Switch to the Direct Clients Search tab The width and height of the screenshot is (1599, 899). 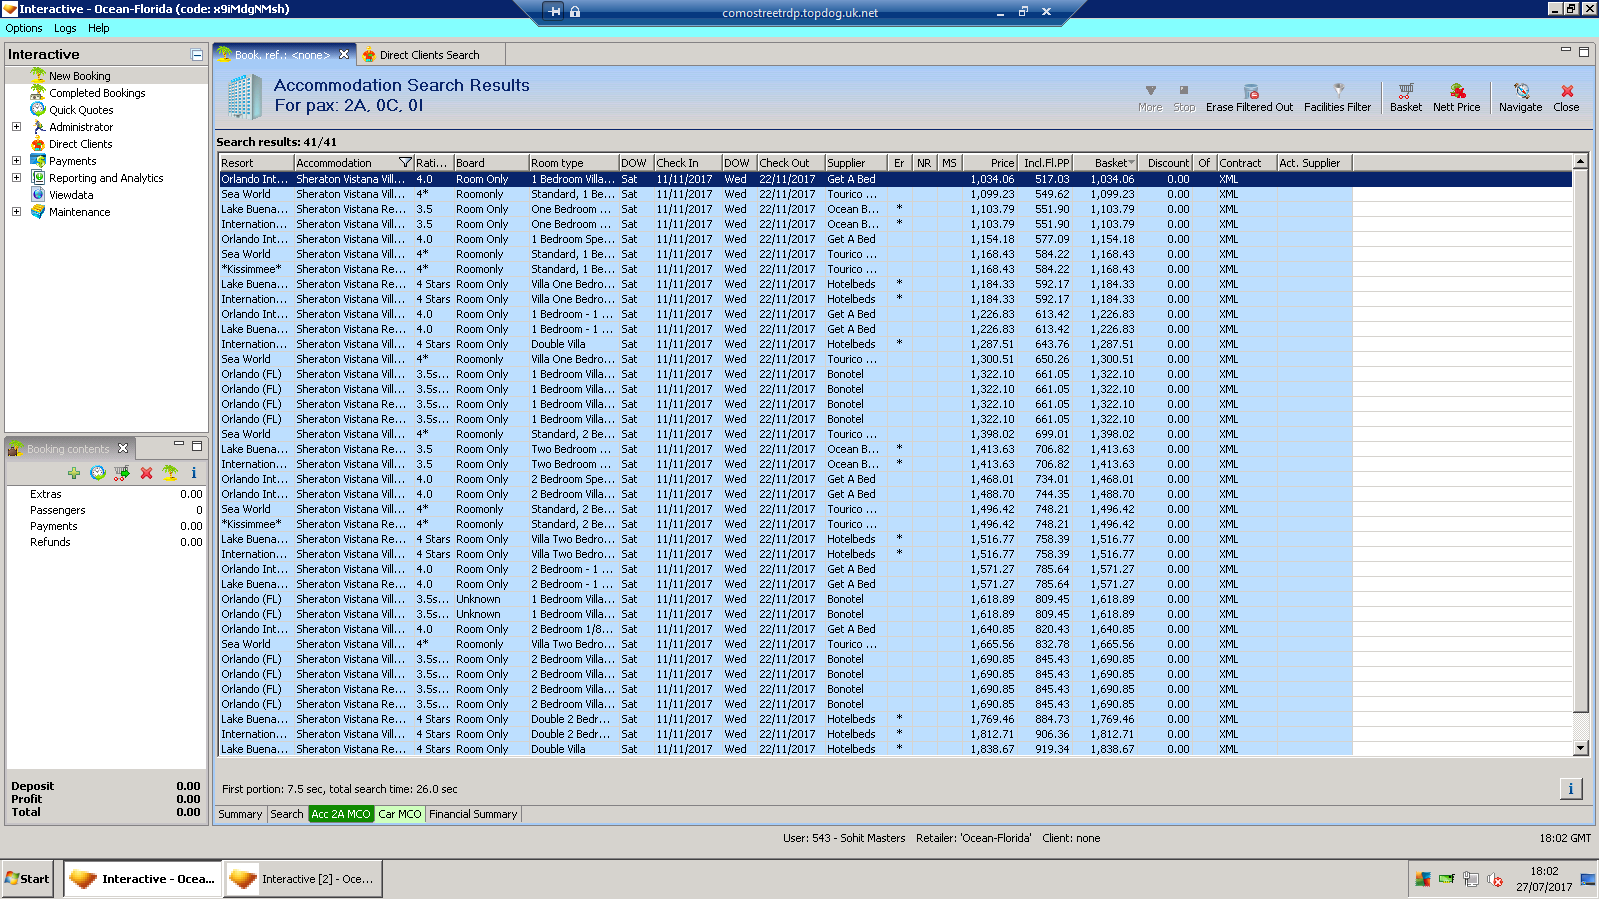coord(429,55)
